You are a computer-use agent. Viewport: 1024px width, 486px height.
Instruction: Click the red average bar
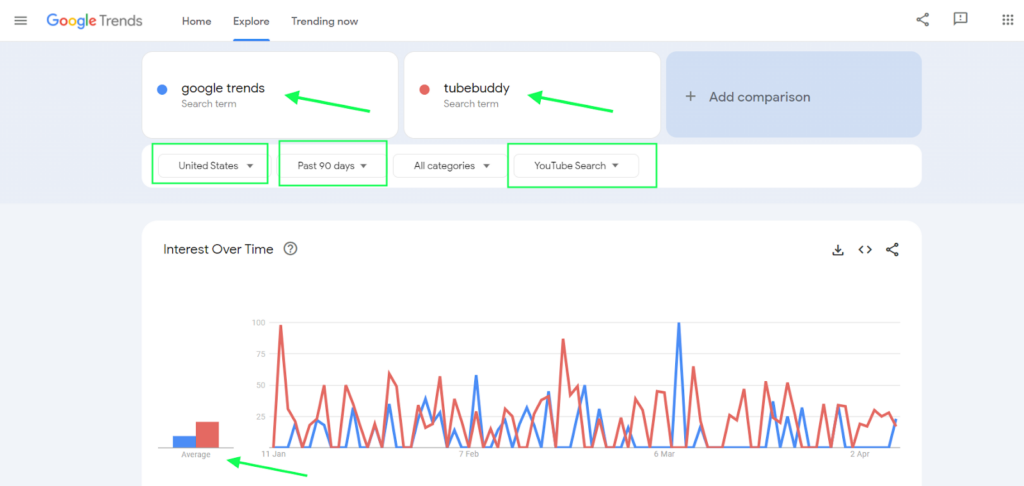(x=207, y=434)
